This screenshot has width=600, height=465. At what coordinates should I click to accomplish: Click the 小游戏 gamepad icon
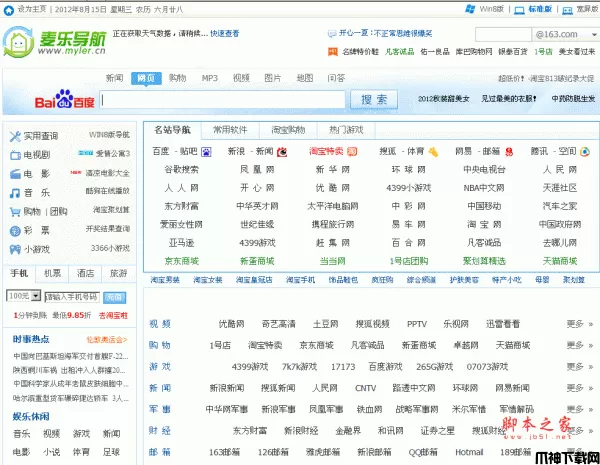(15, 250)
